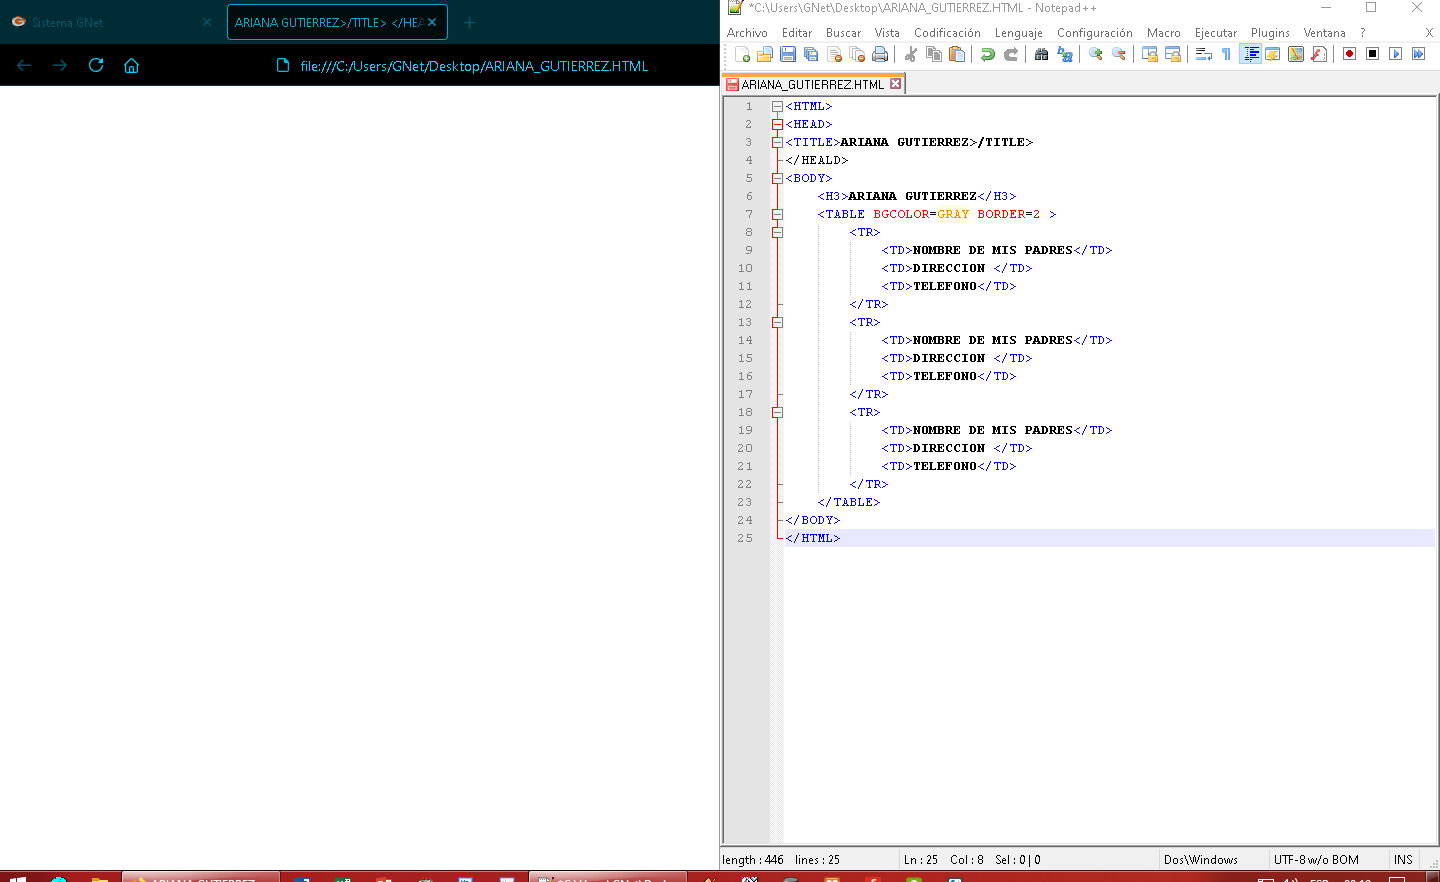
Task: Click UTF-8 w/o BOM in the status bar
Action: pos(1316,860)
